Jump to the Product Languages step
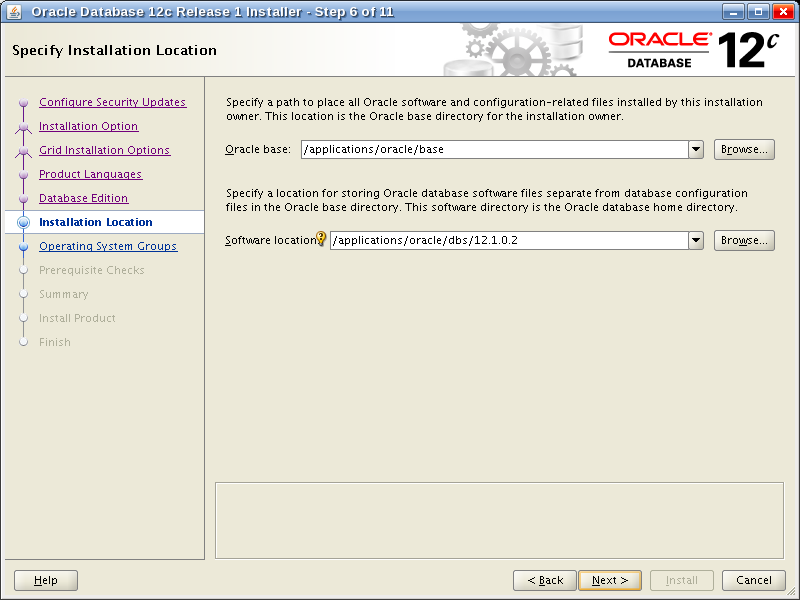800x600 pixels. 90,174
